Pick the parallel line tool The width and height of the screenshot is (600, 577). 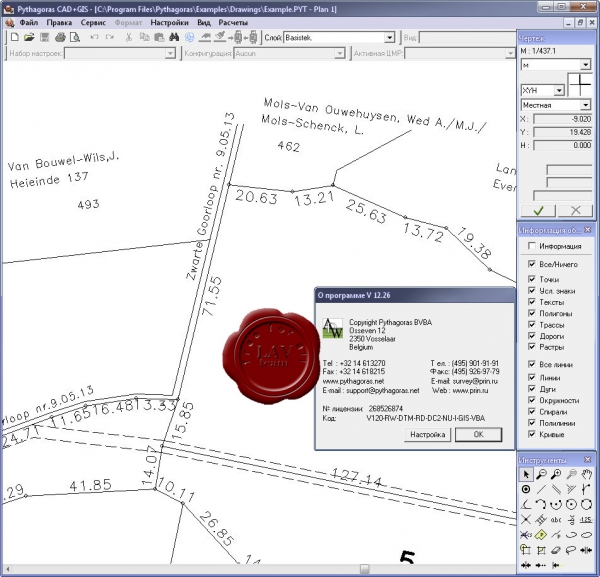[x=556, y=489]
